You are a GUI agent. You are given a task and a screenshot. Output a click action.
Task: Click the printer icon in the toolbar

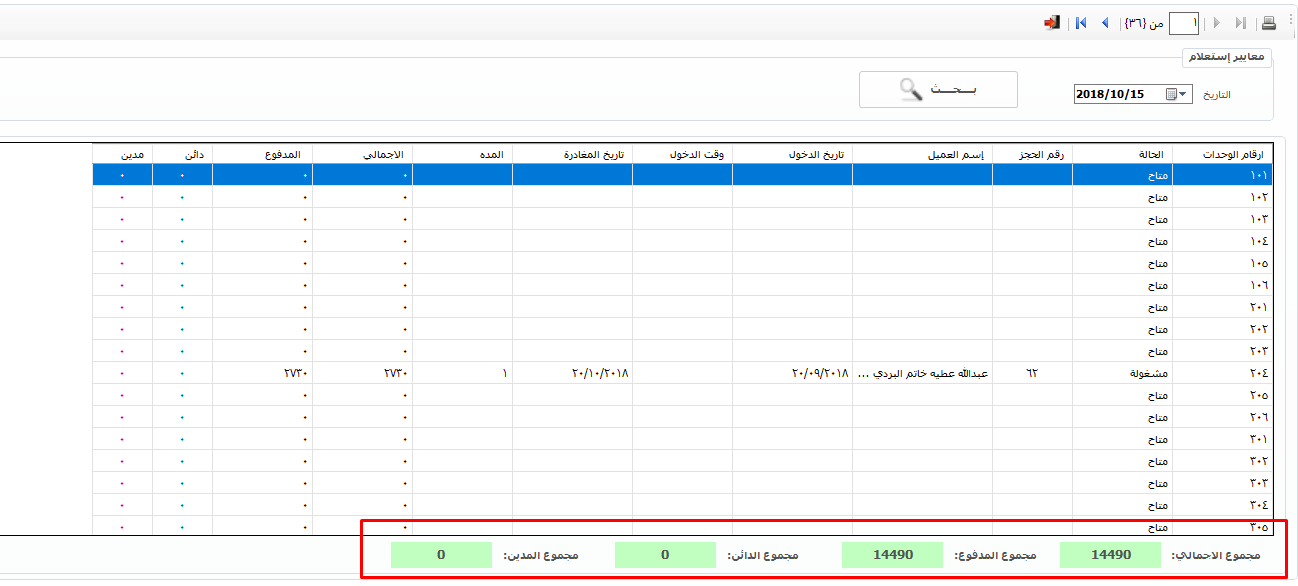tap(1268, 23)
